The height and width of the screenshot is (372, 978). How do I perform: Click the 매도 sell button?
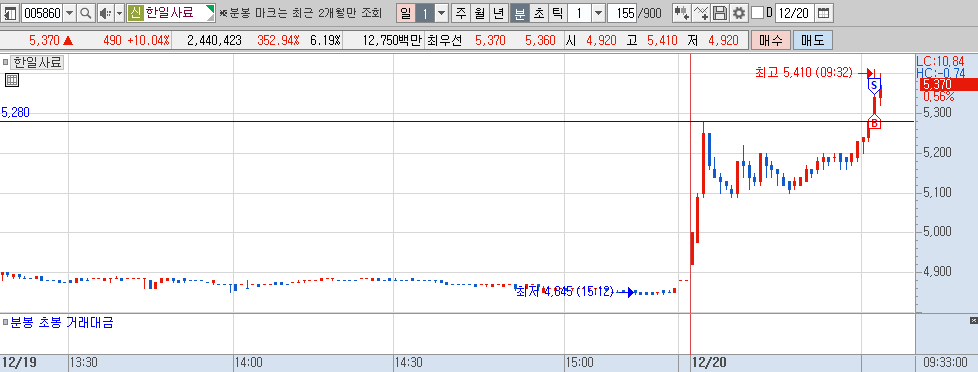click(813, 41)
